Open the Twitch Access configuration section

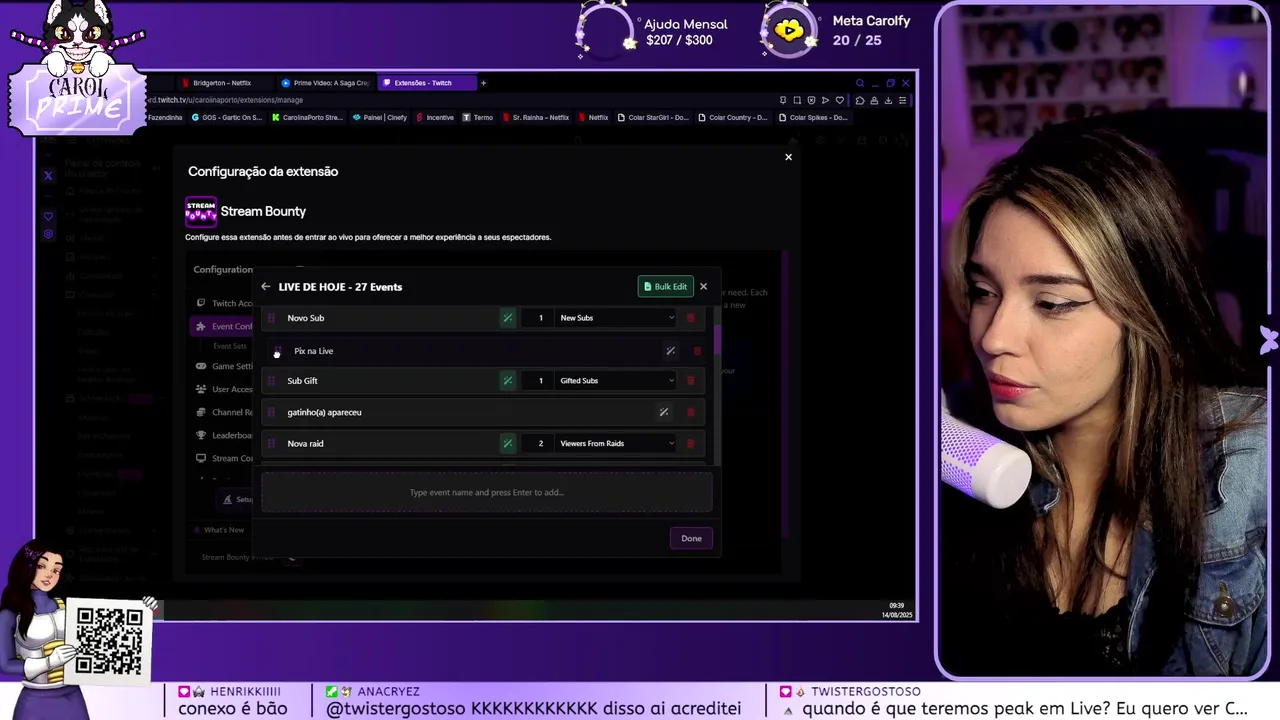(224, 303)
